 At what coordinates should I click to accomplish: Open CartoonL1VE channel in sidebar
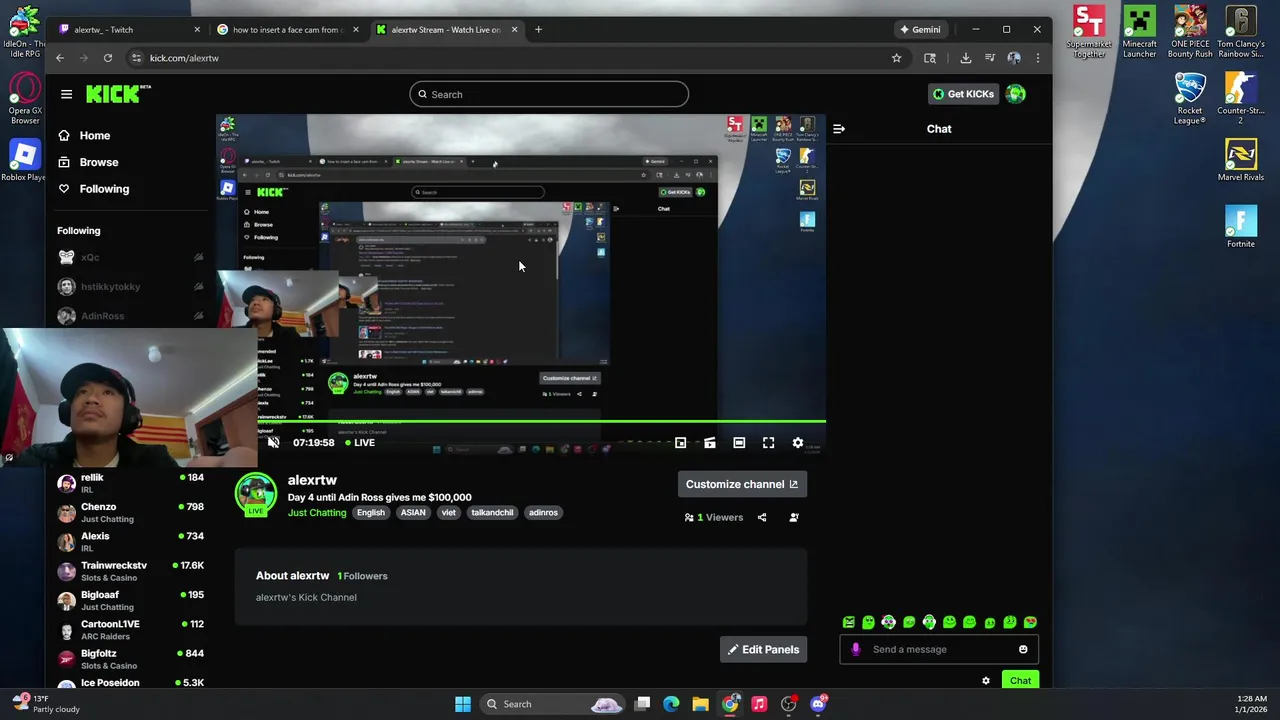pyautogui.click(x=131, y=630)
